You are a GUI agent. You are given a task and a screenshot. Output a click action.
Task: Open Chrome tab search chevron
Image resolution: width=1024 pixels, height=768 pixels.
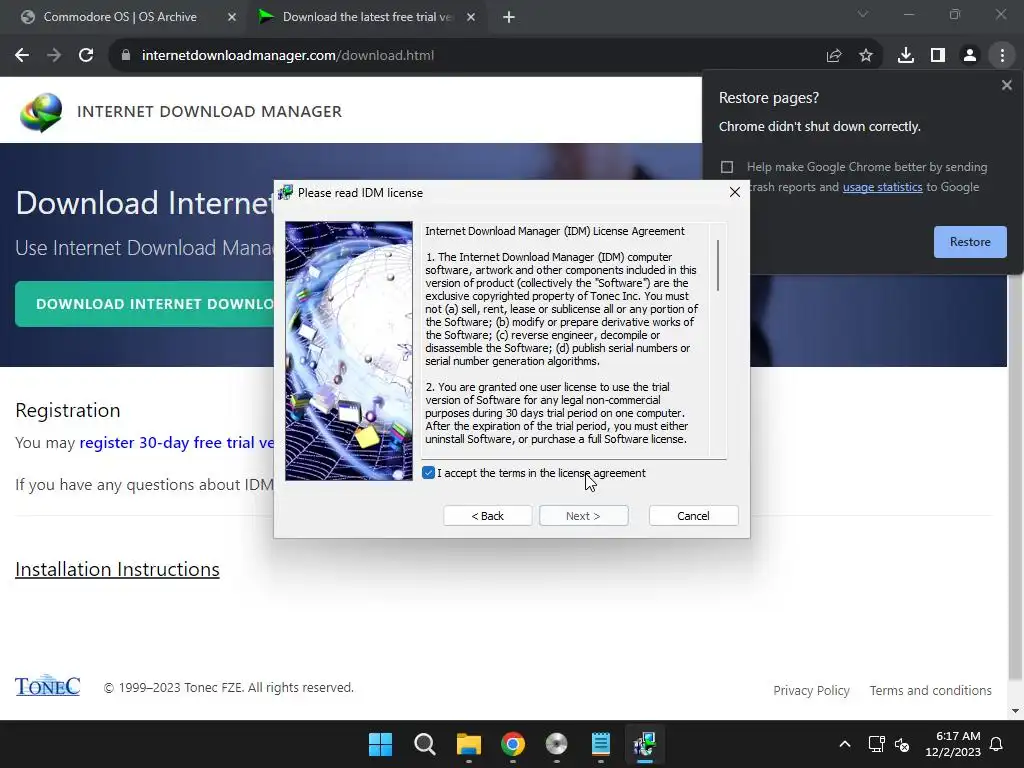point(863,14)
